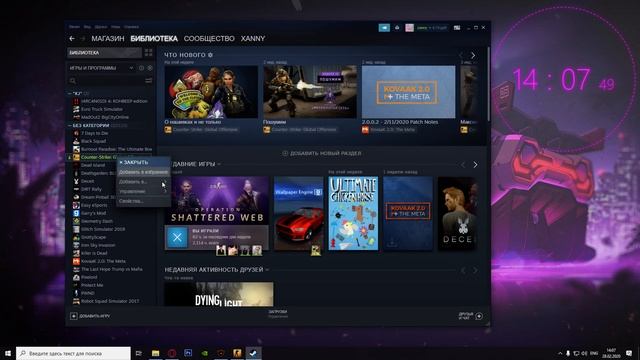640x360 pixels.
Task: Open notifications icon in title bar
Action: pos(397,27)
